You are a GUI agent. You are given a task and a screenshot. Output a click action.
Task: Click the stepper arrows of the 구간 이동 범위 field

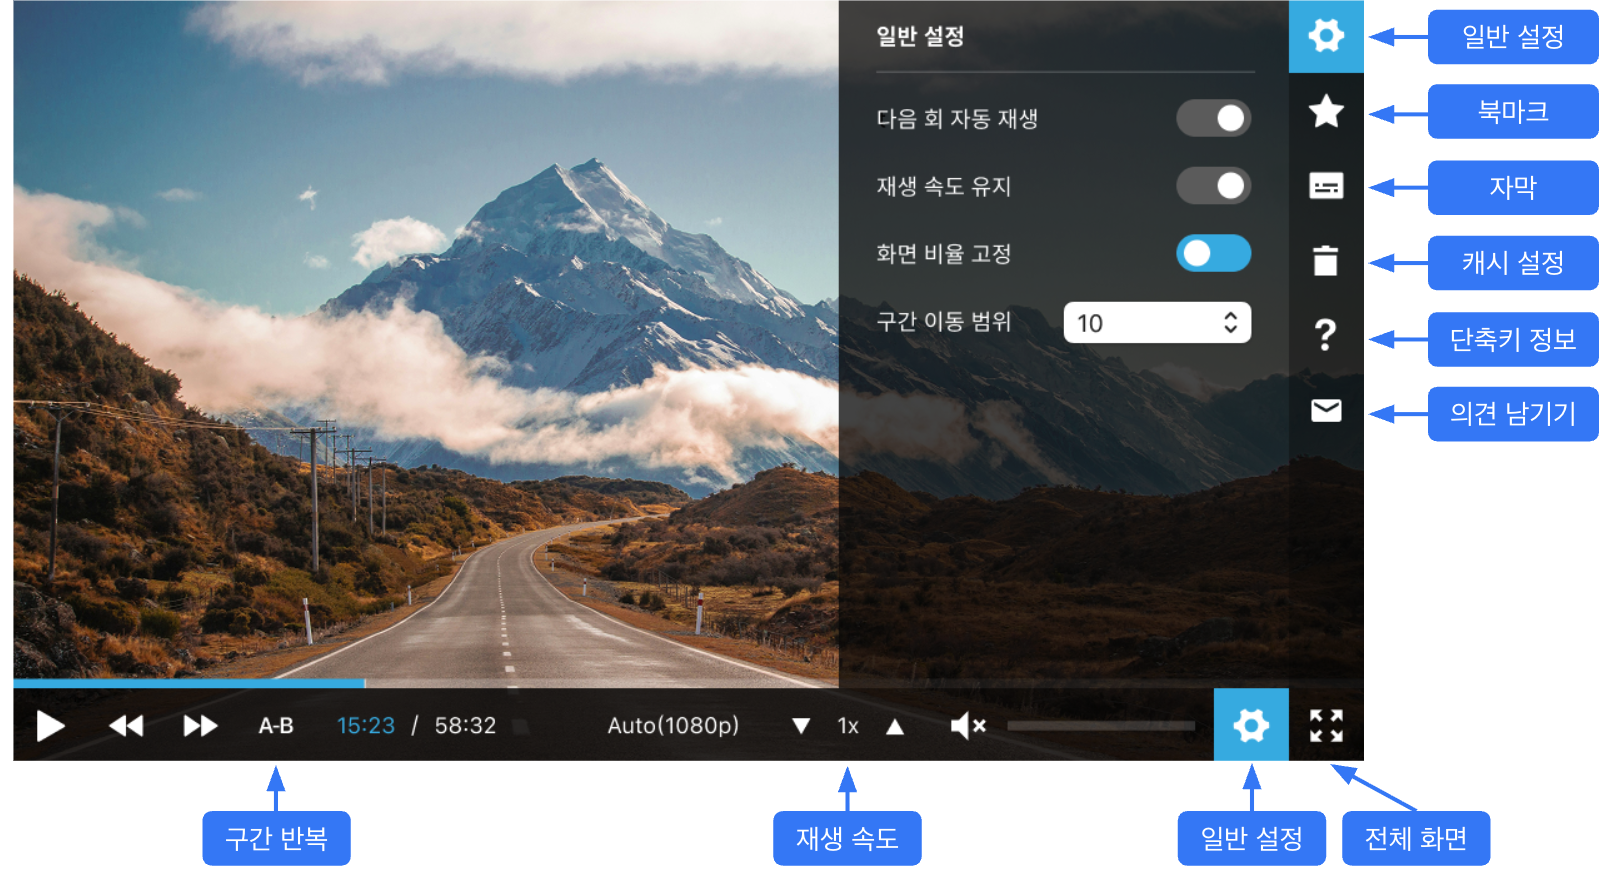click(x=1231, y=323)
